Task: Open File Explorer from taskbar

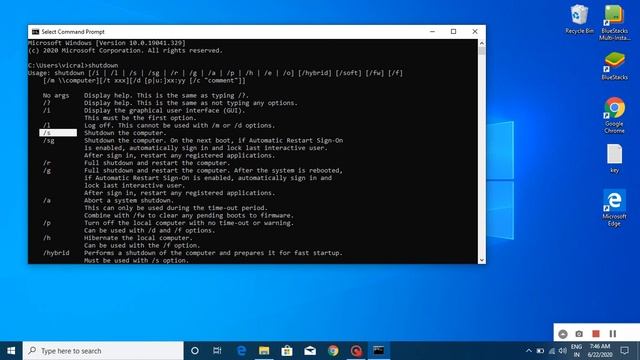Action: 264,351
